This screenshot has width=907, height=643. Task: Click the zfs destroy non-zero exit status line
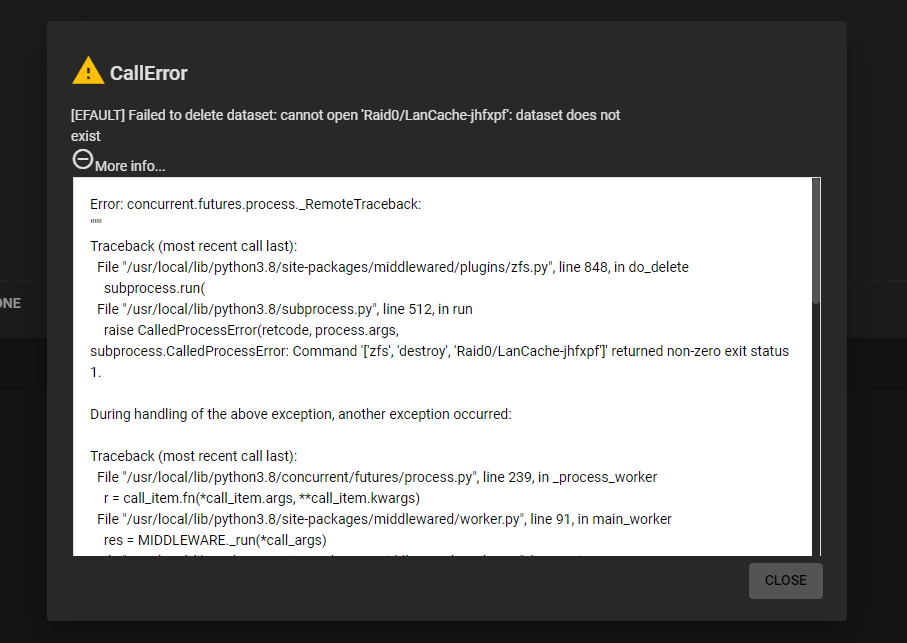[x=439, y=351]
